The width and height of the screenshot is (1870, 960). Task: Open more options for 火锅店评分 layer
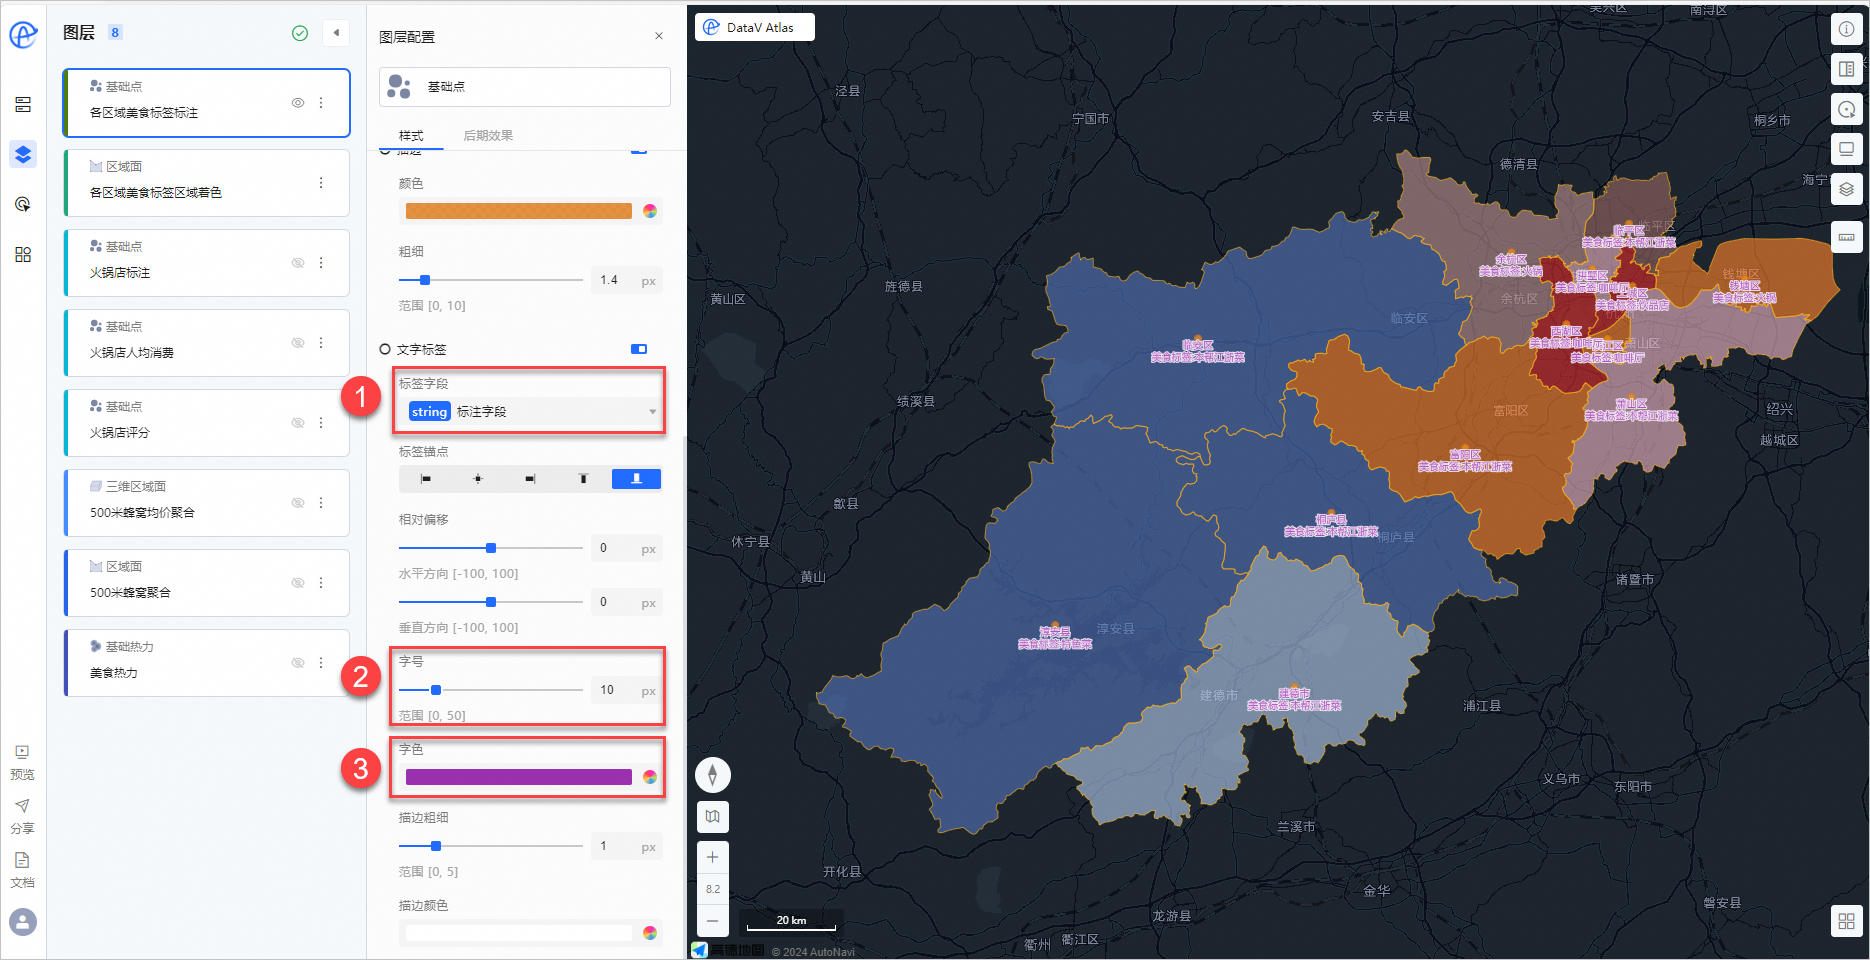(321, 423)
